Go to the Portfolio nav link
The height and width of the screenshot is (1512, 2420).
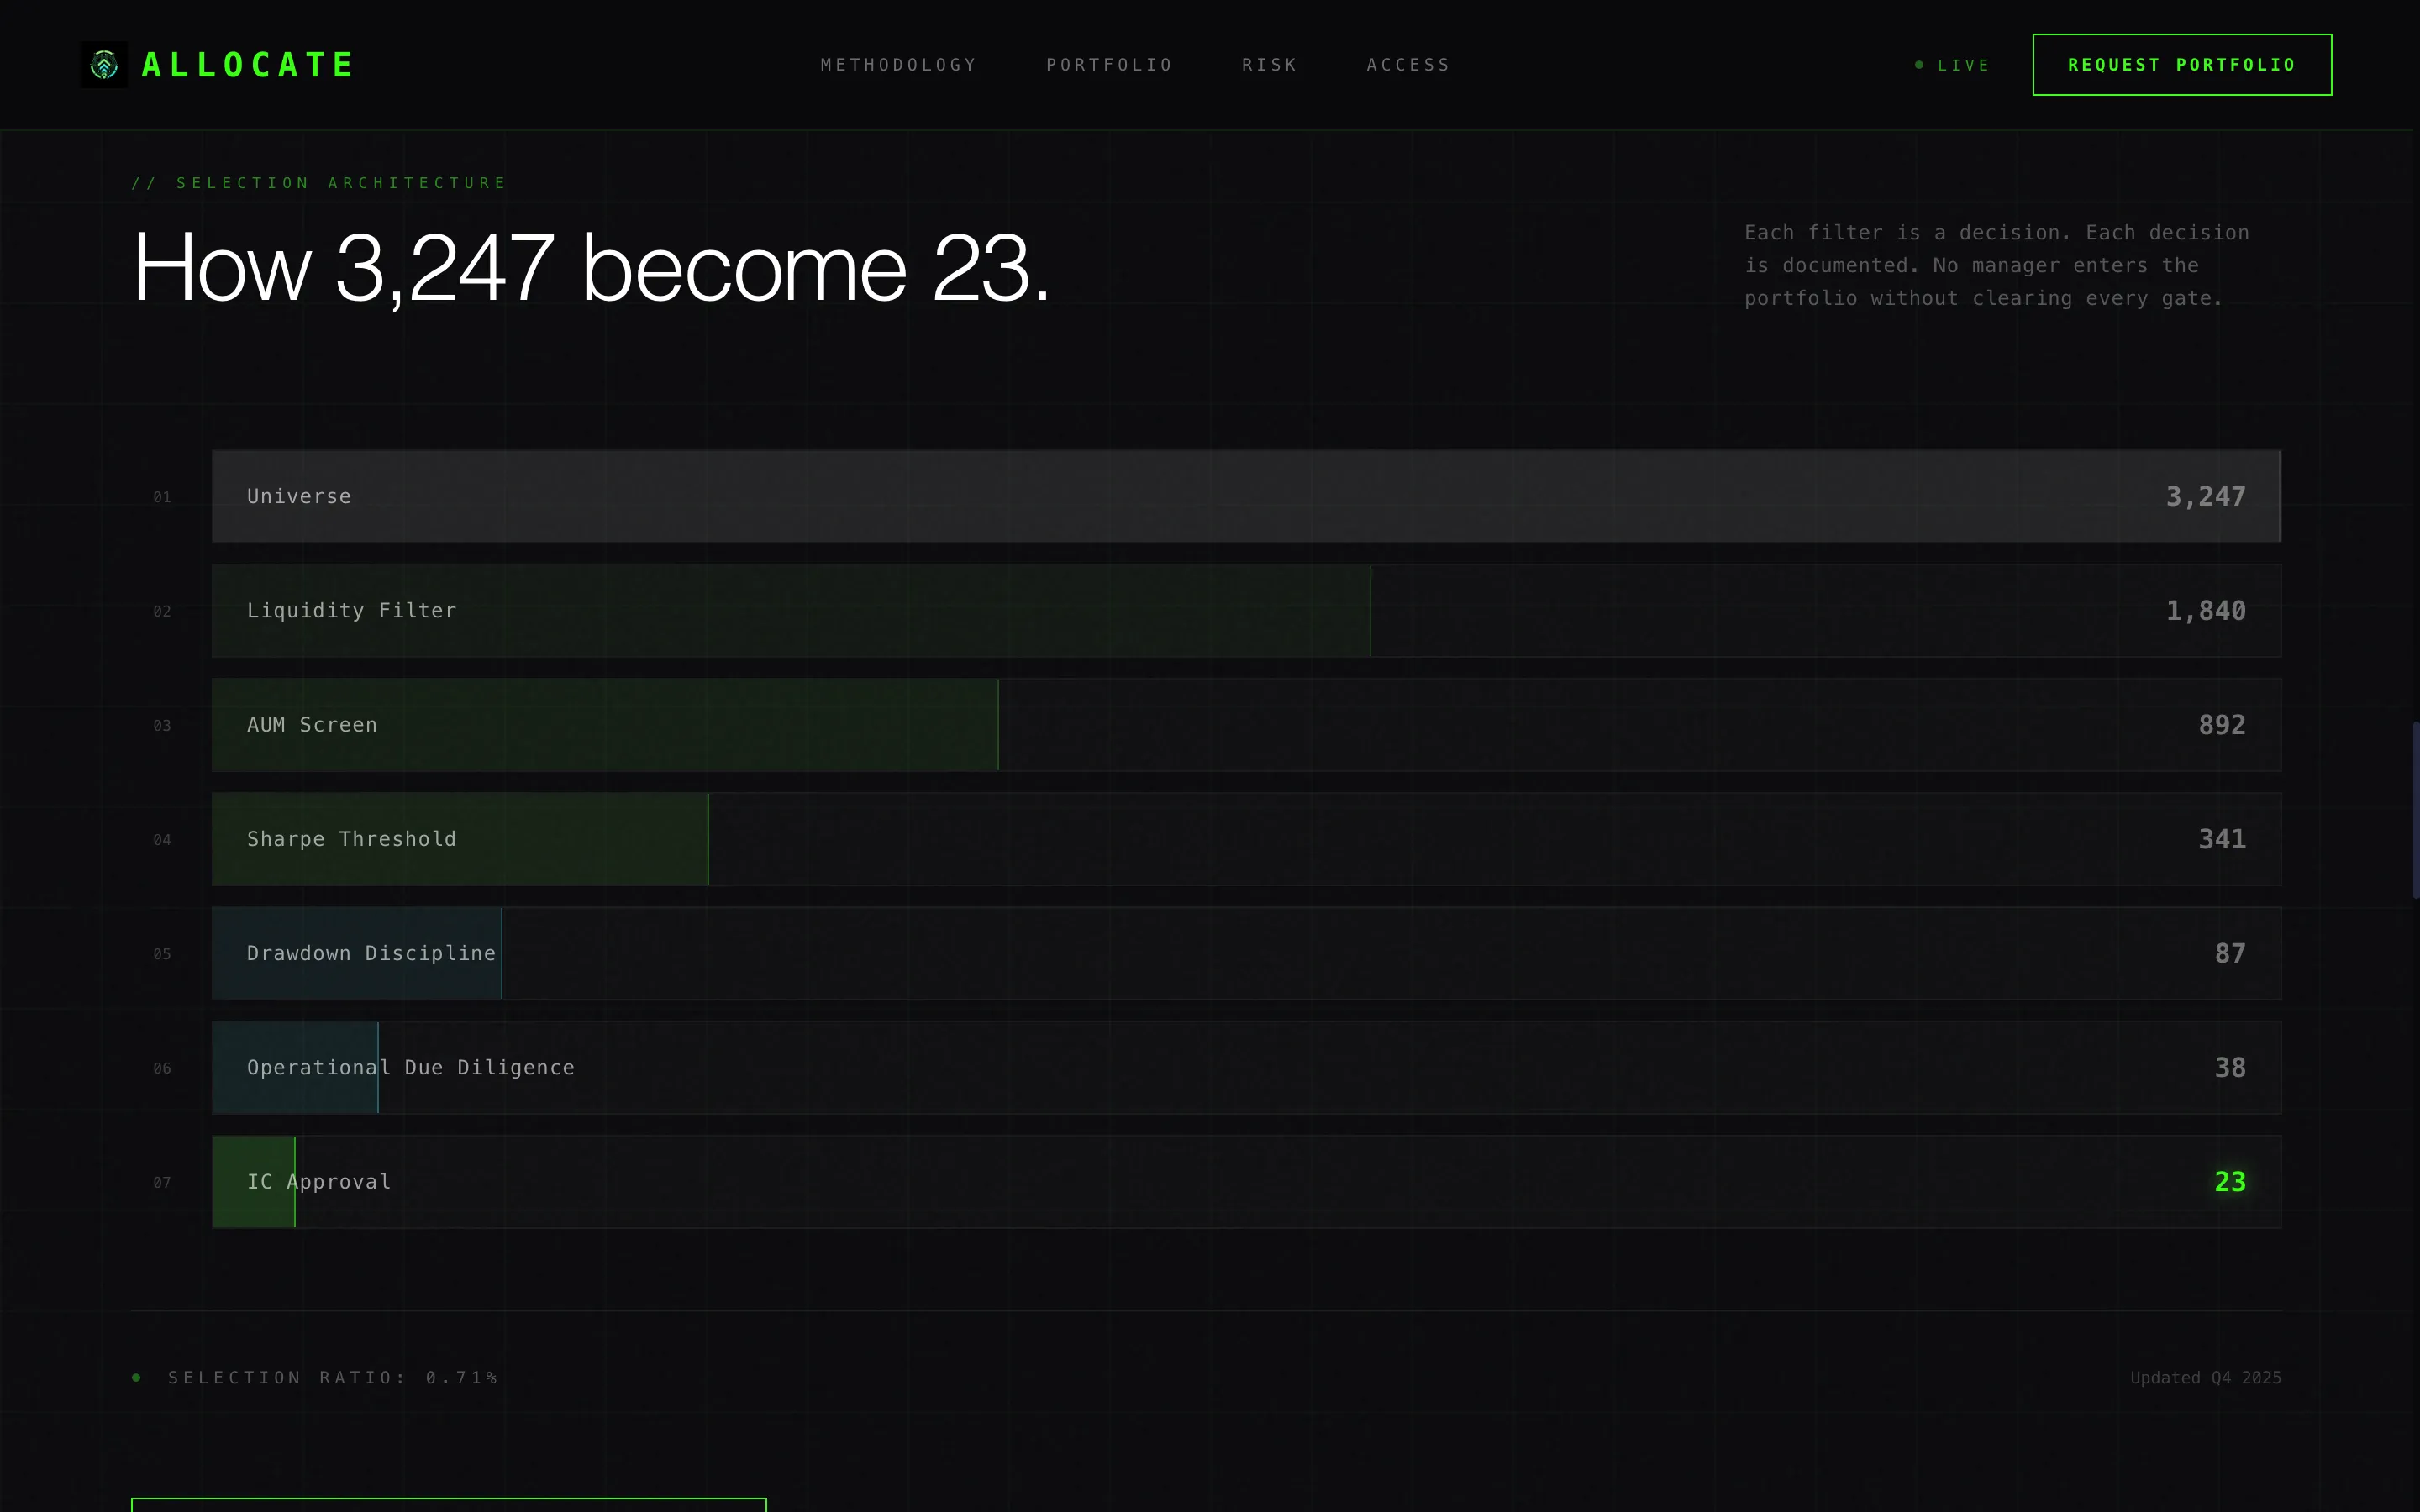point(1109,65)
